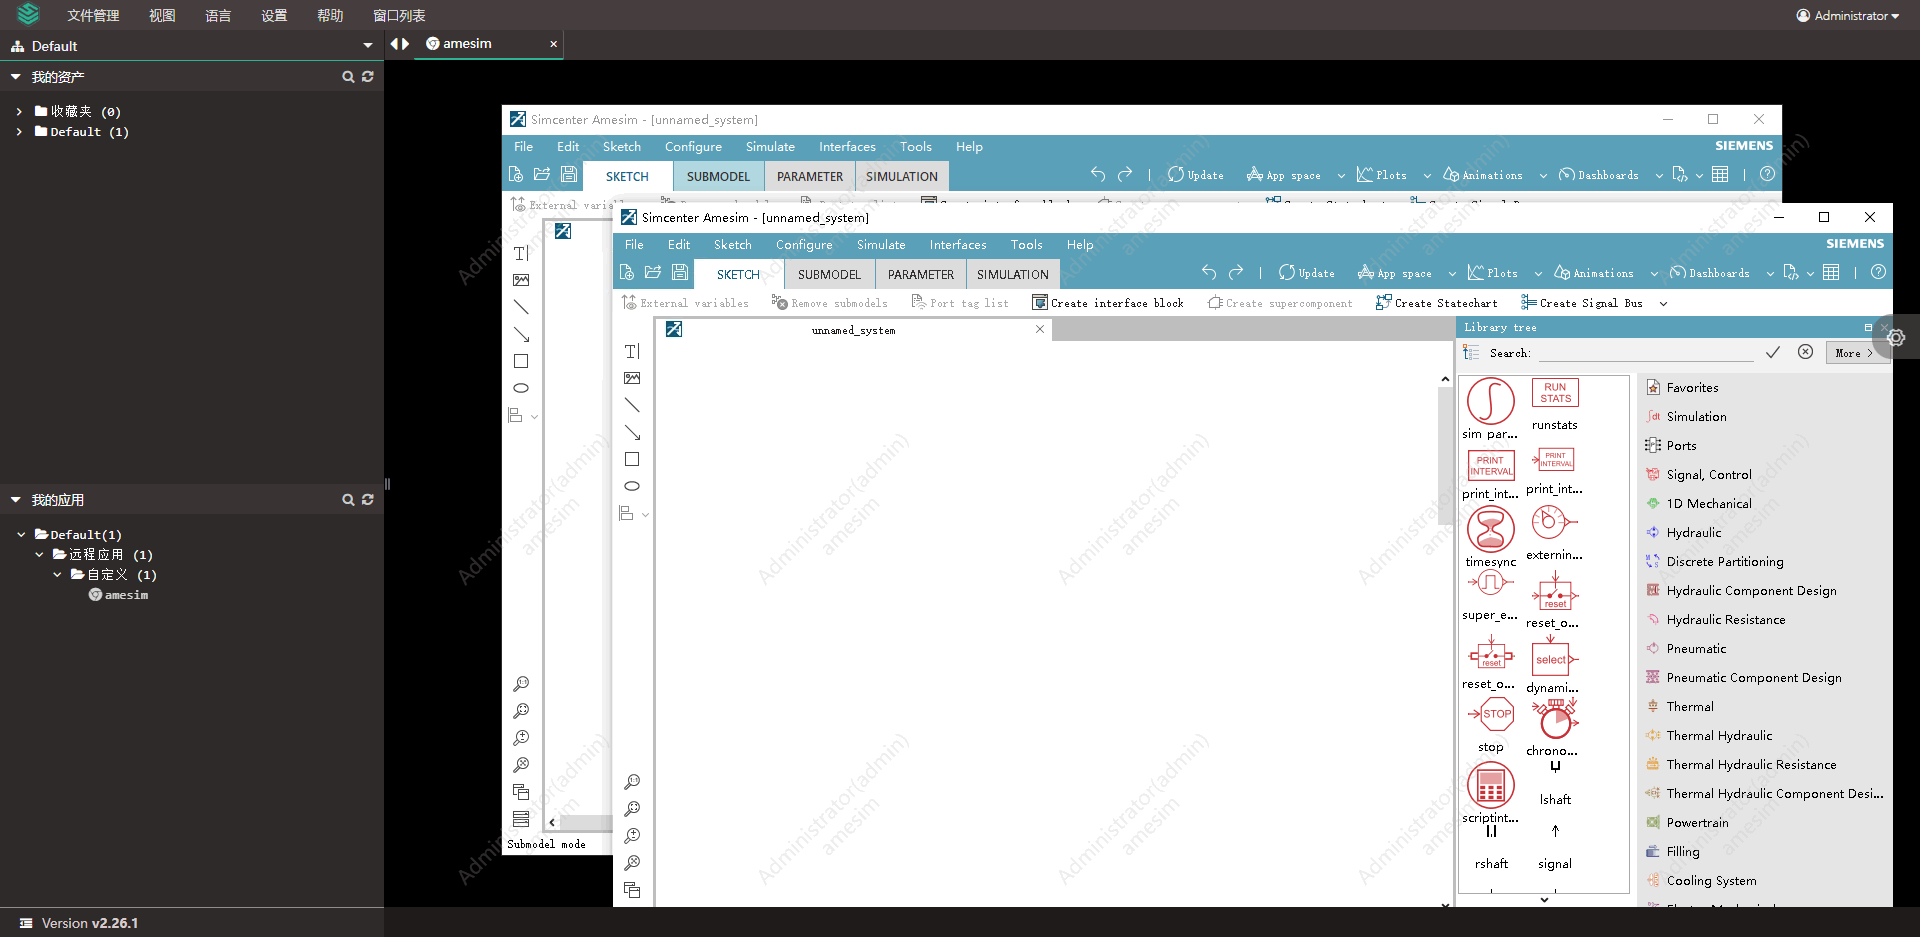Open Administrator account dropdown
This screenshot has width=1920, height=937.
coord(1847,15)
